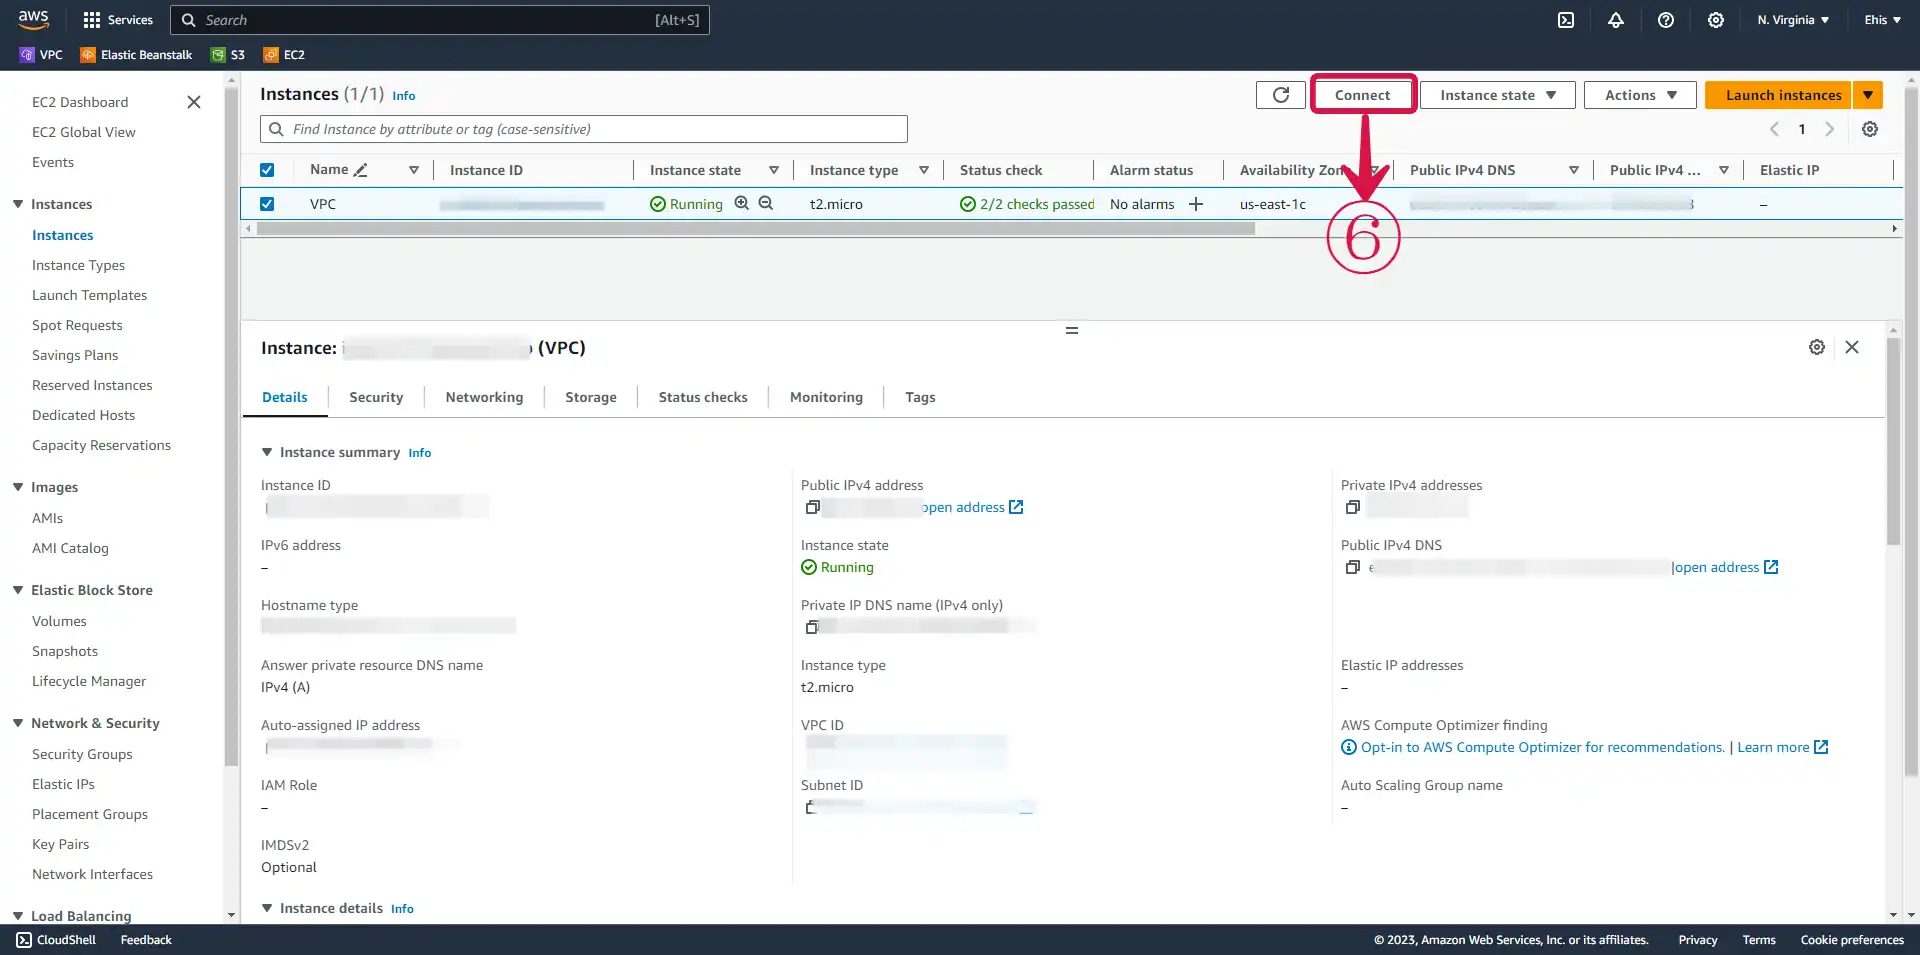Switch to the Status checks tab
Image resolution: width=1920 pixels, height=955 pixels.
[703, 397]
